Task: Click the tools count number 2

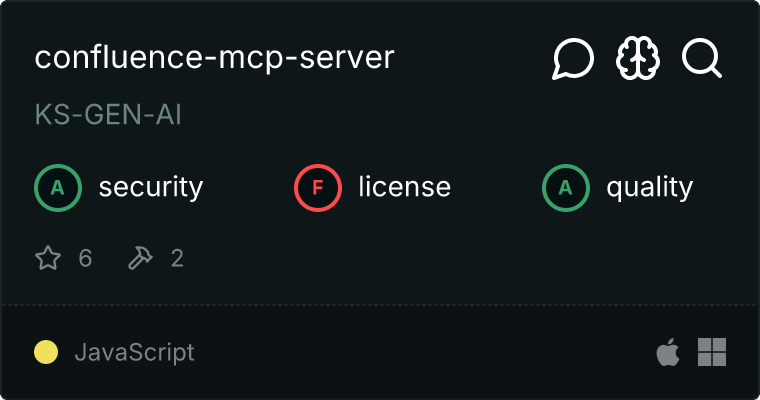Action: (x=177, y=259)
